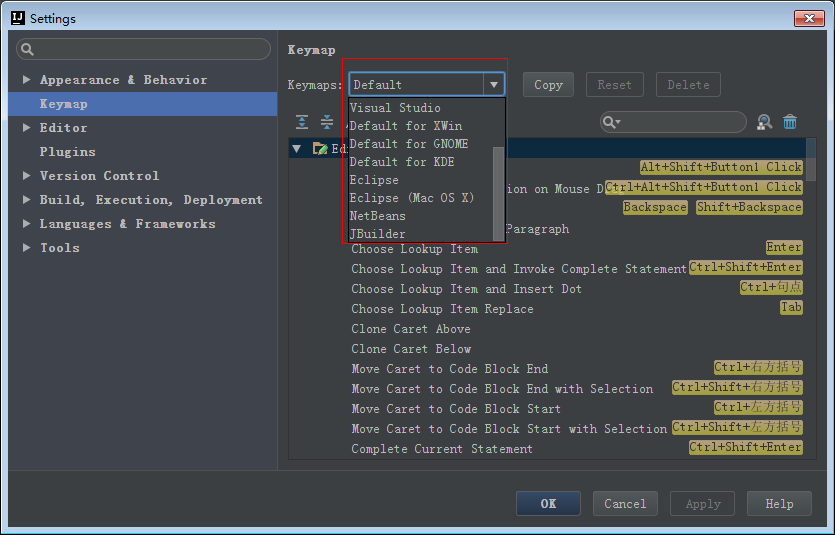This screenshot has height=535, width=835.
Task: Click the magnifier icon in the settings search box
Action: (28, 49)
